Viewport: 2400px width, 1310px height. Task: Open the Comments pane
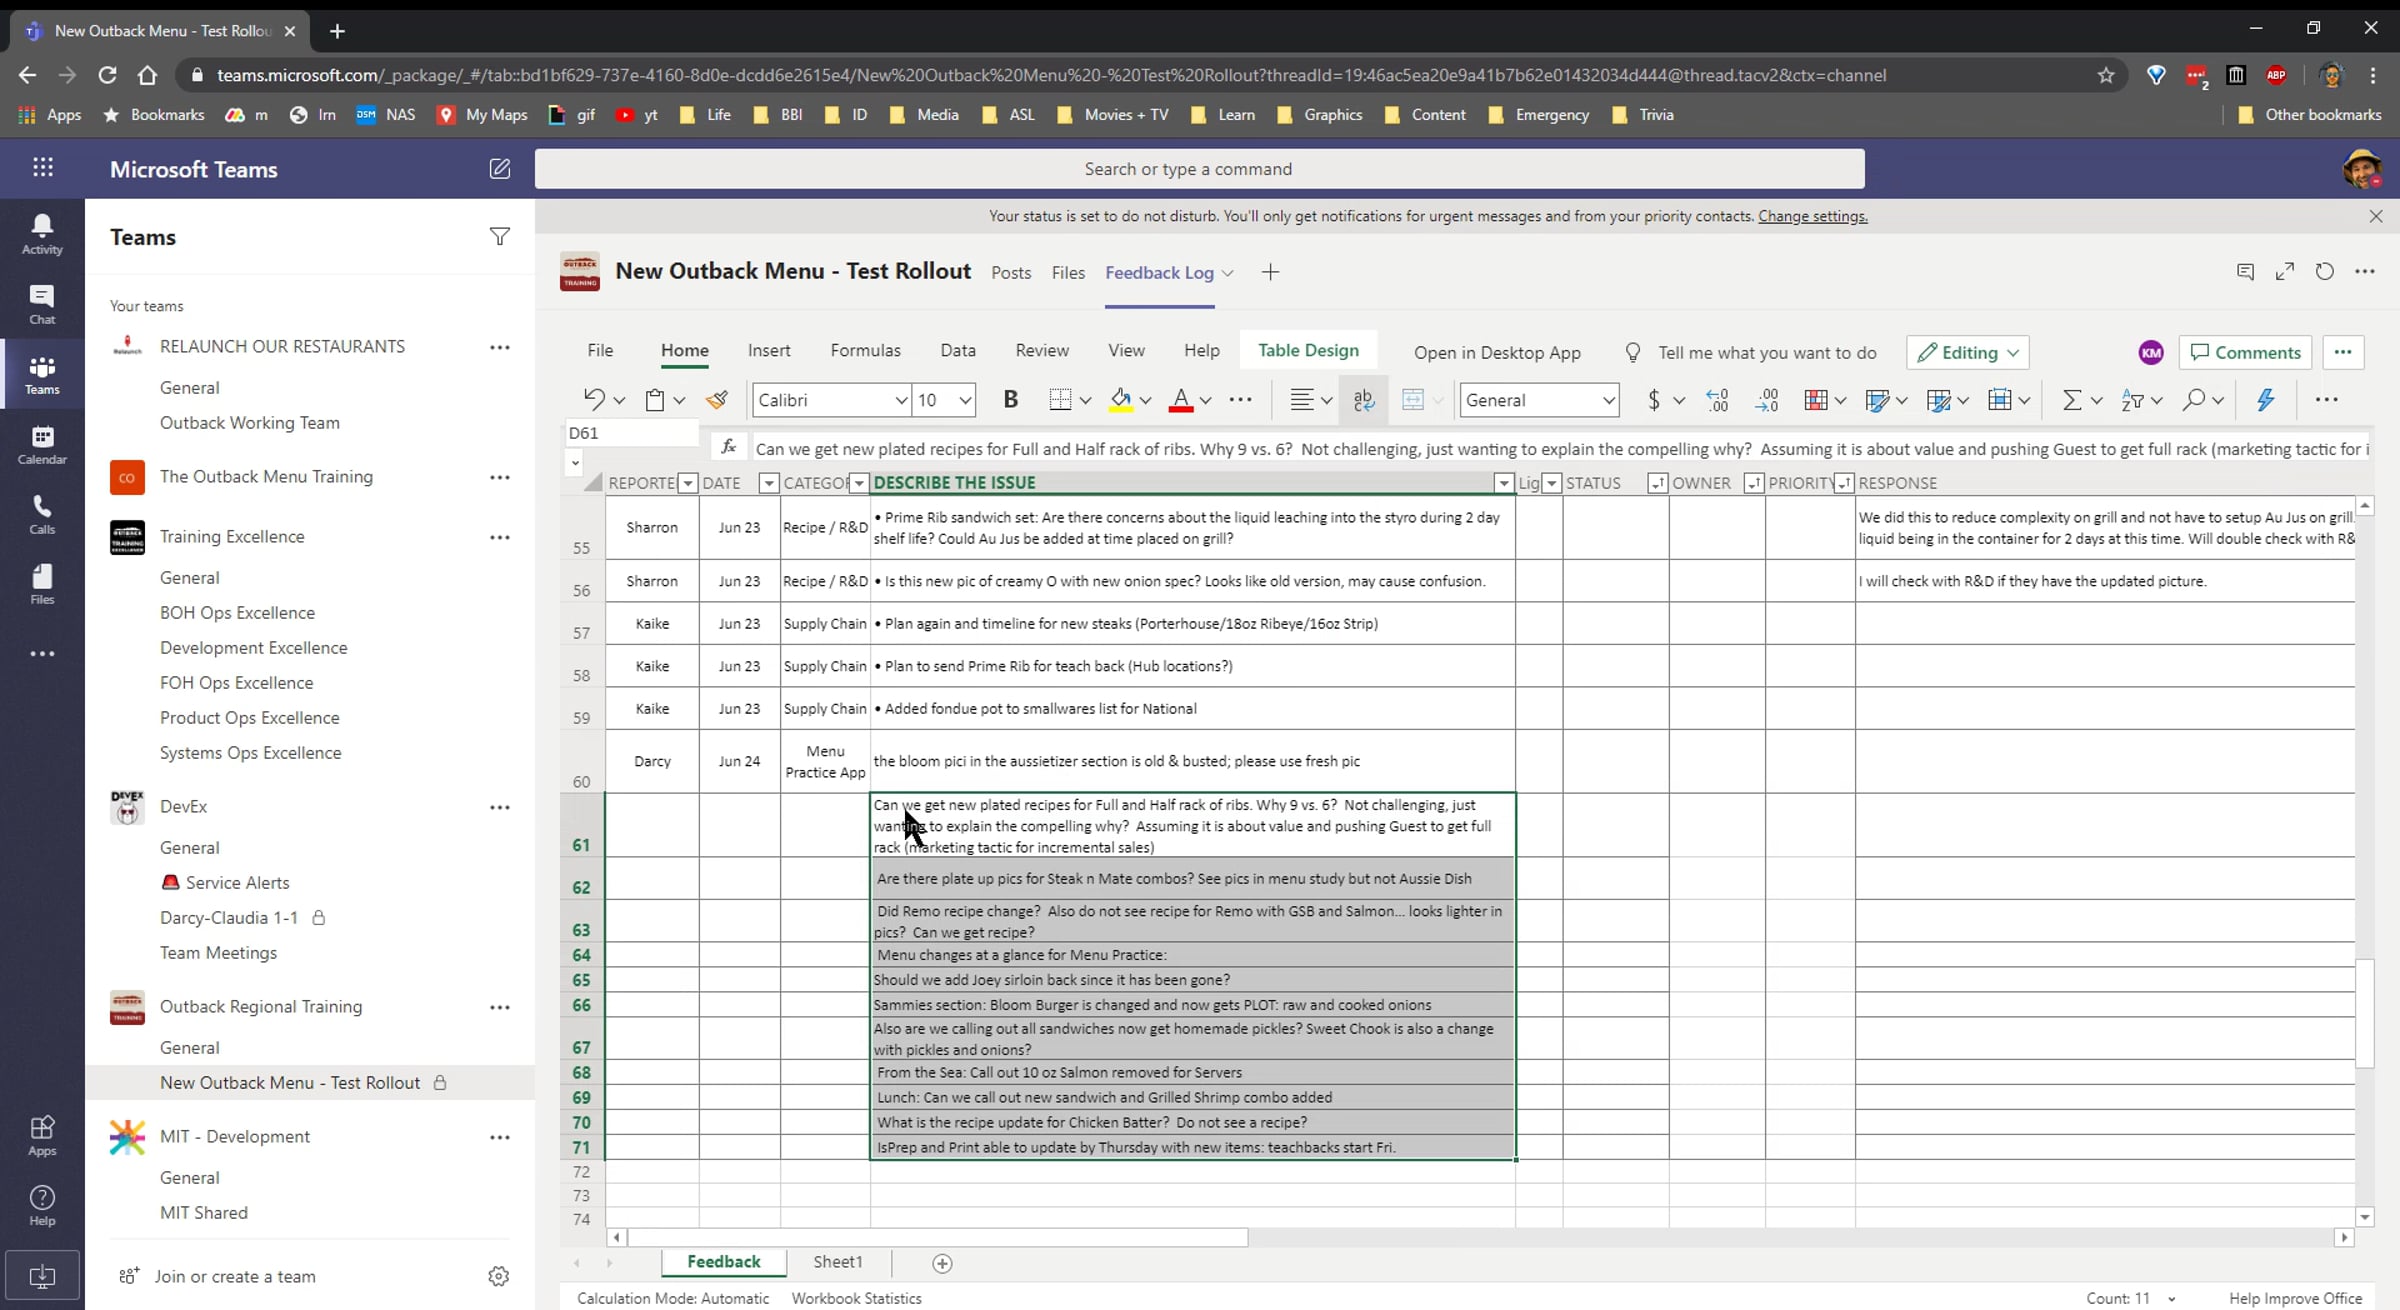tap(2245, 352)
